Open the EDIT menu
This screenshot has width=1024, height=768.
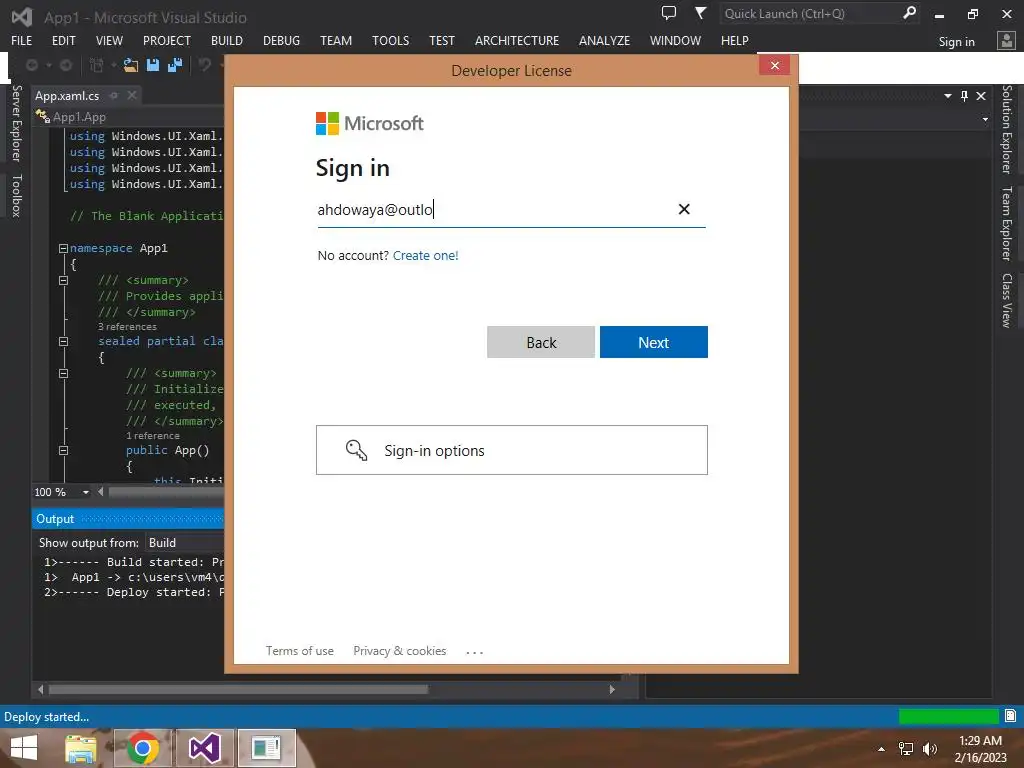tap(63, 40)
